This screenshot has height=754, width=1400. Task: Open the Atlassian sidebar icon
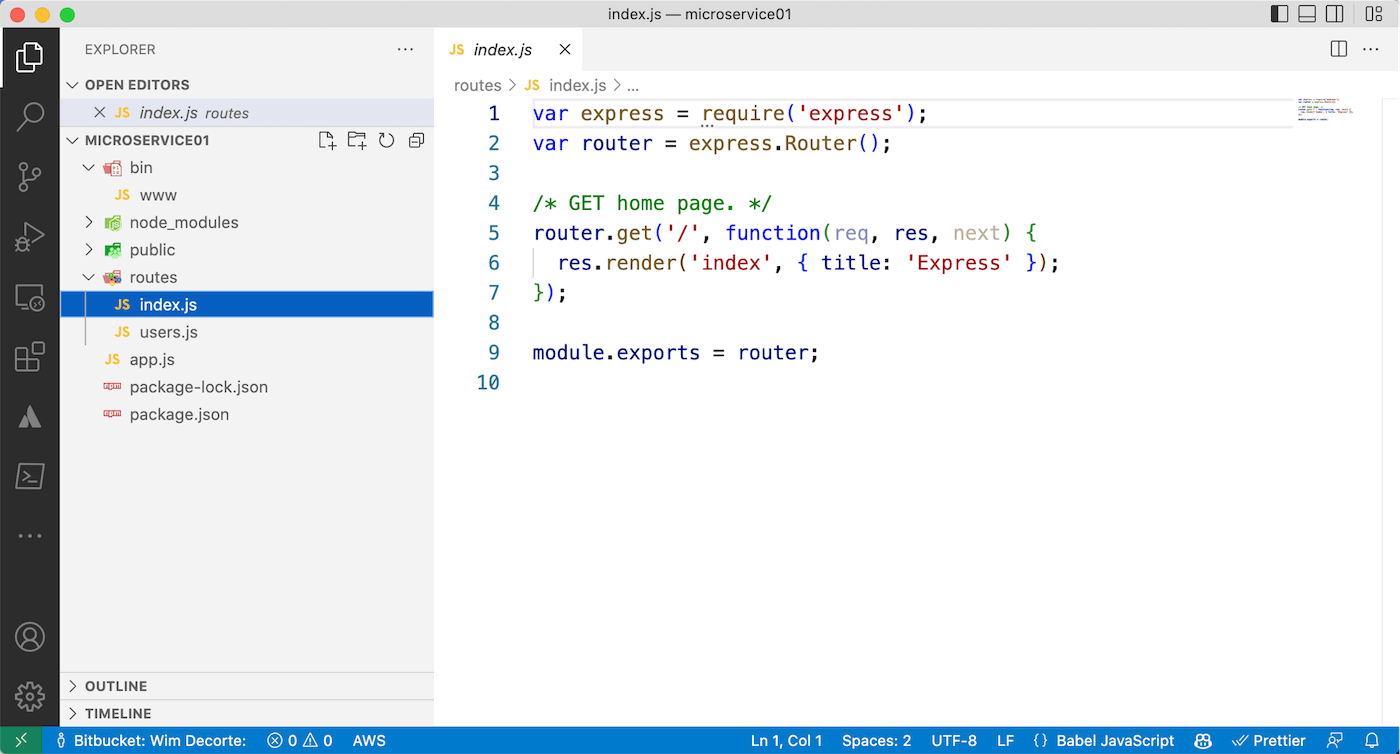30,417
